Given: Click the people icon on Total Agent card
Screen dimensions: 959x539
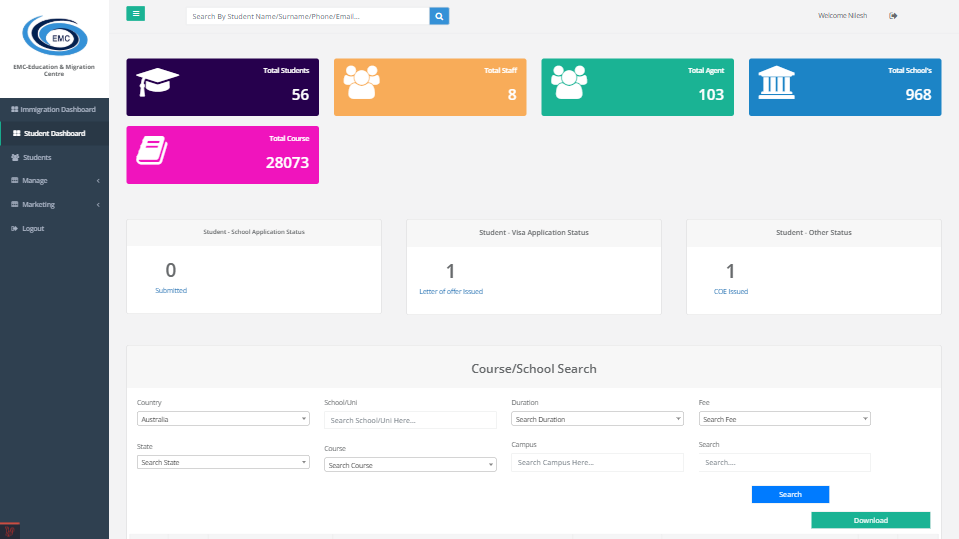Looking at the screenshot, I should (569, 82).
